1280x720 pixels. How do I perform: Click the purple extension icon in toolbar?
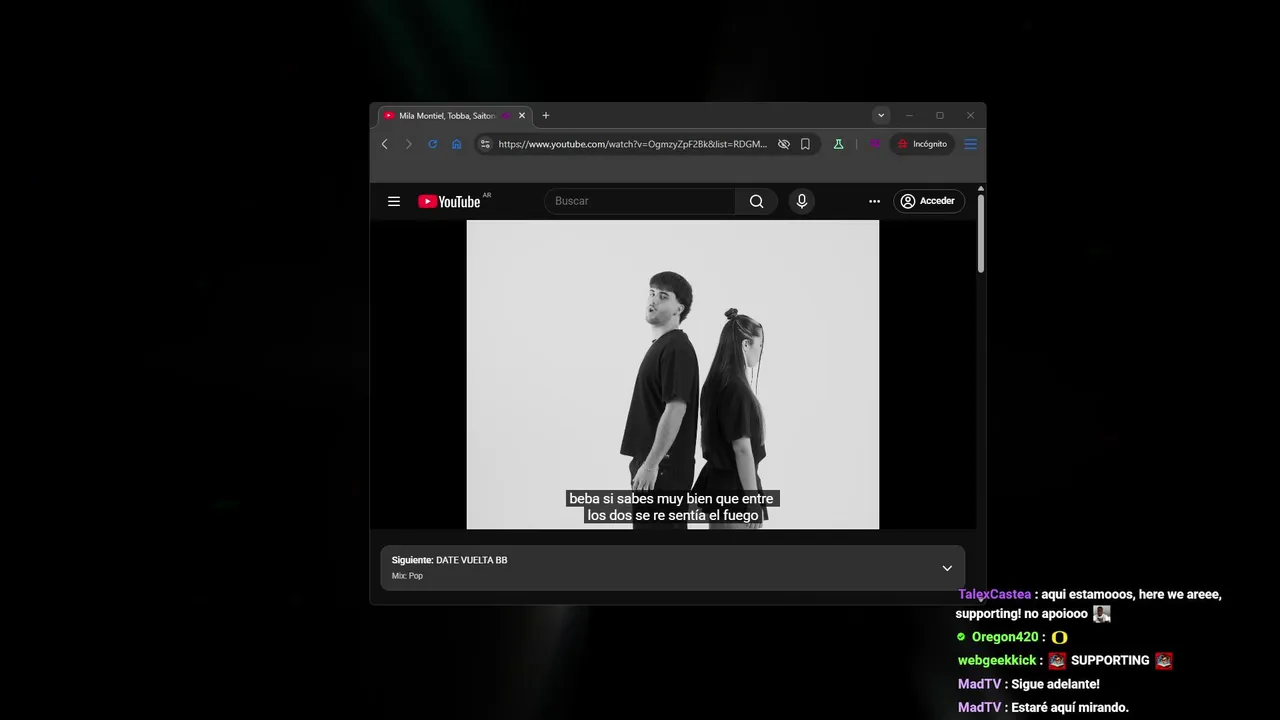(874, 144)
